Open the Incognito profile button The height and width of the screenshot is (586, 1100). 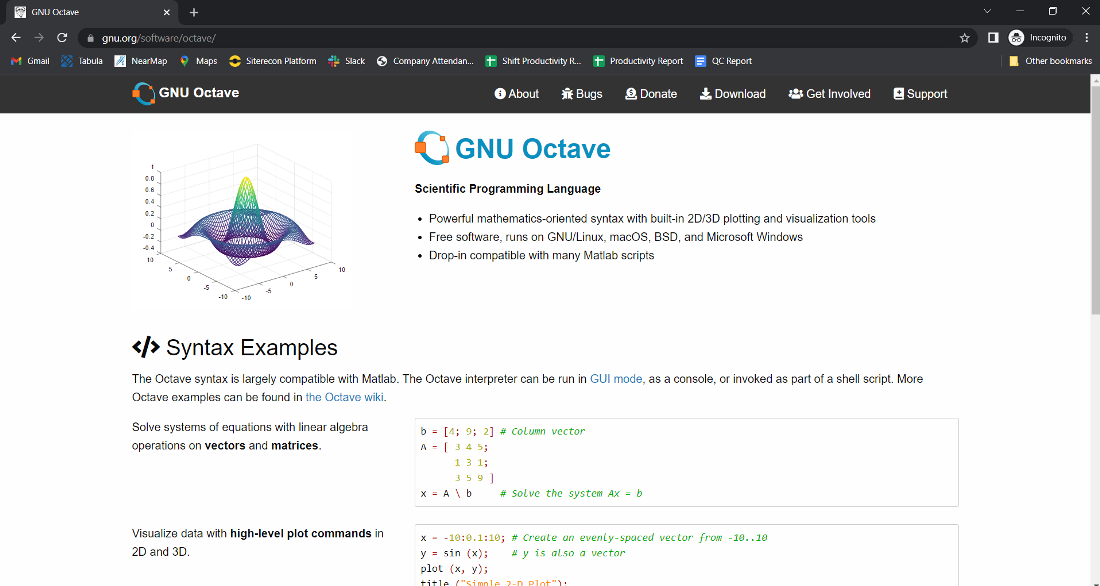click(1038, 38)
